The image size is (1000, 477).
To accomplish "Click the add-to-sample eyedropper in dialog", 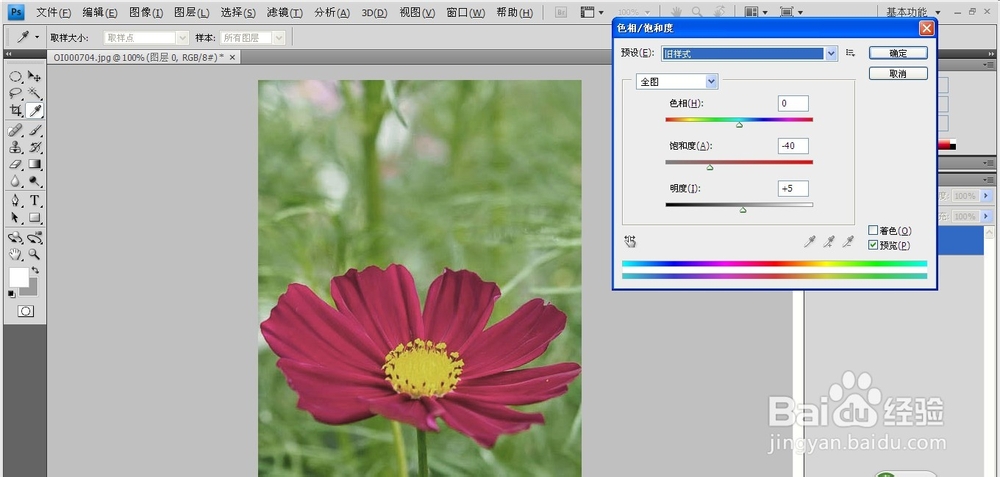I will (829, 241).
